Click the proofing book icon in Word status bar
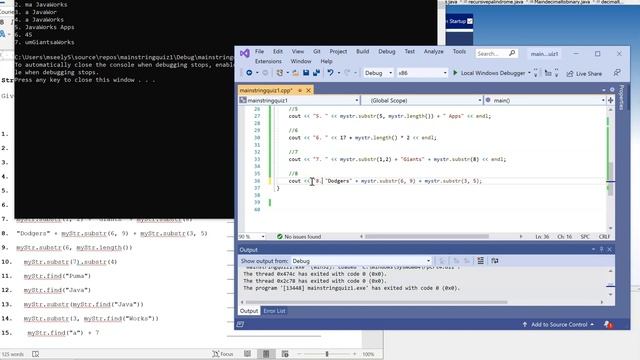 point(36,354)
